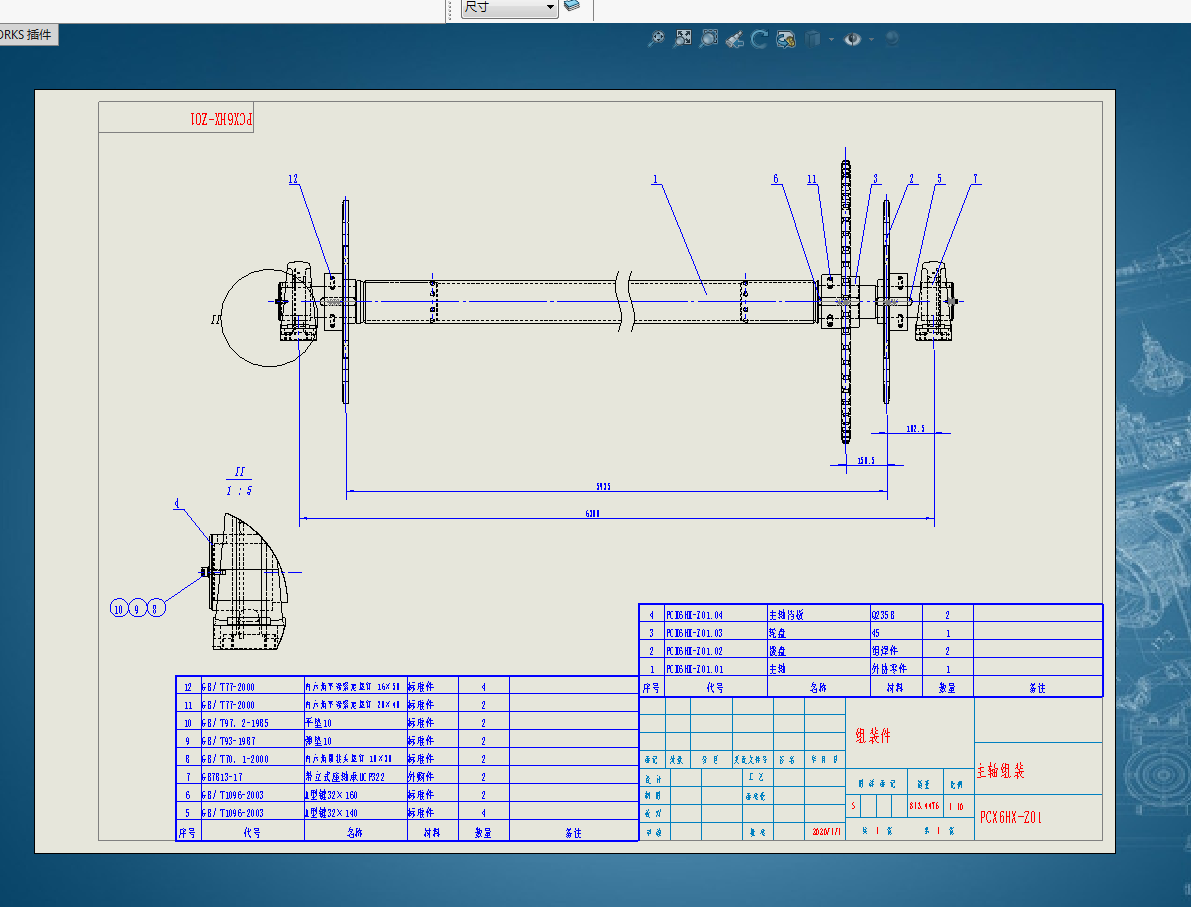Click the circled balloon 10
The image size is (1191, 907).
point(118,608)
